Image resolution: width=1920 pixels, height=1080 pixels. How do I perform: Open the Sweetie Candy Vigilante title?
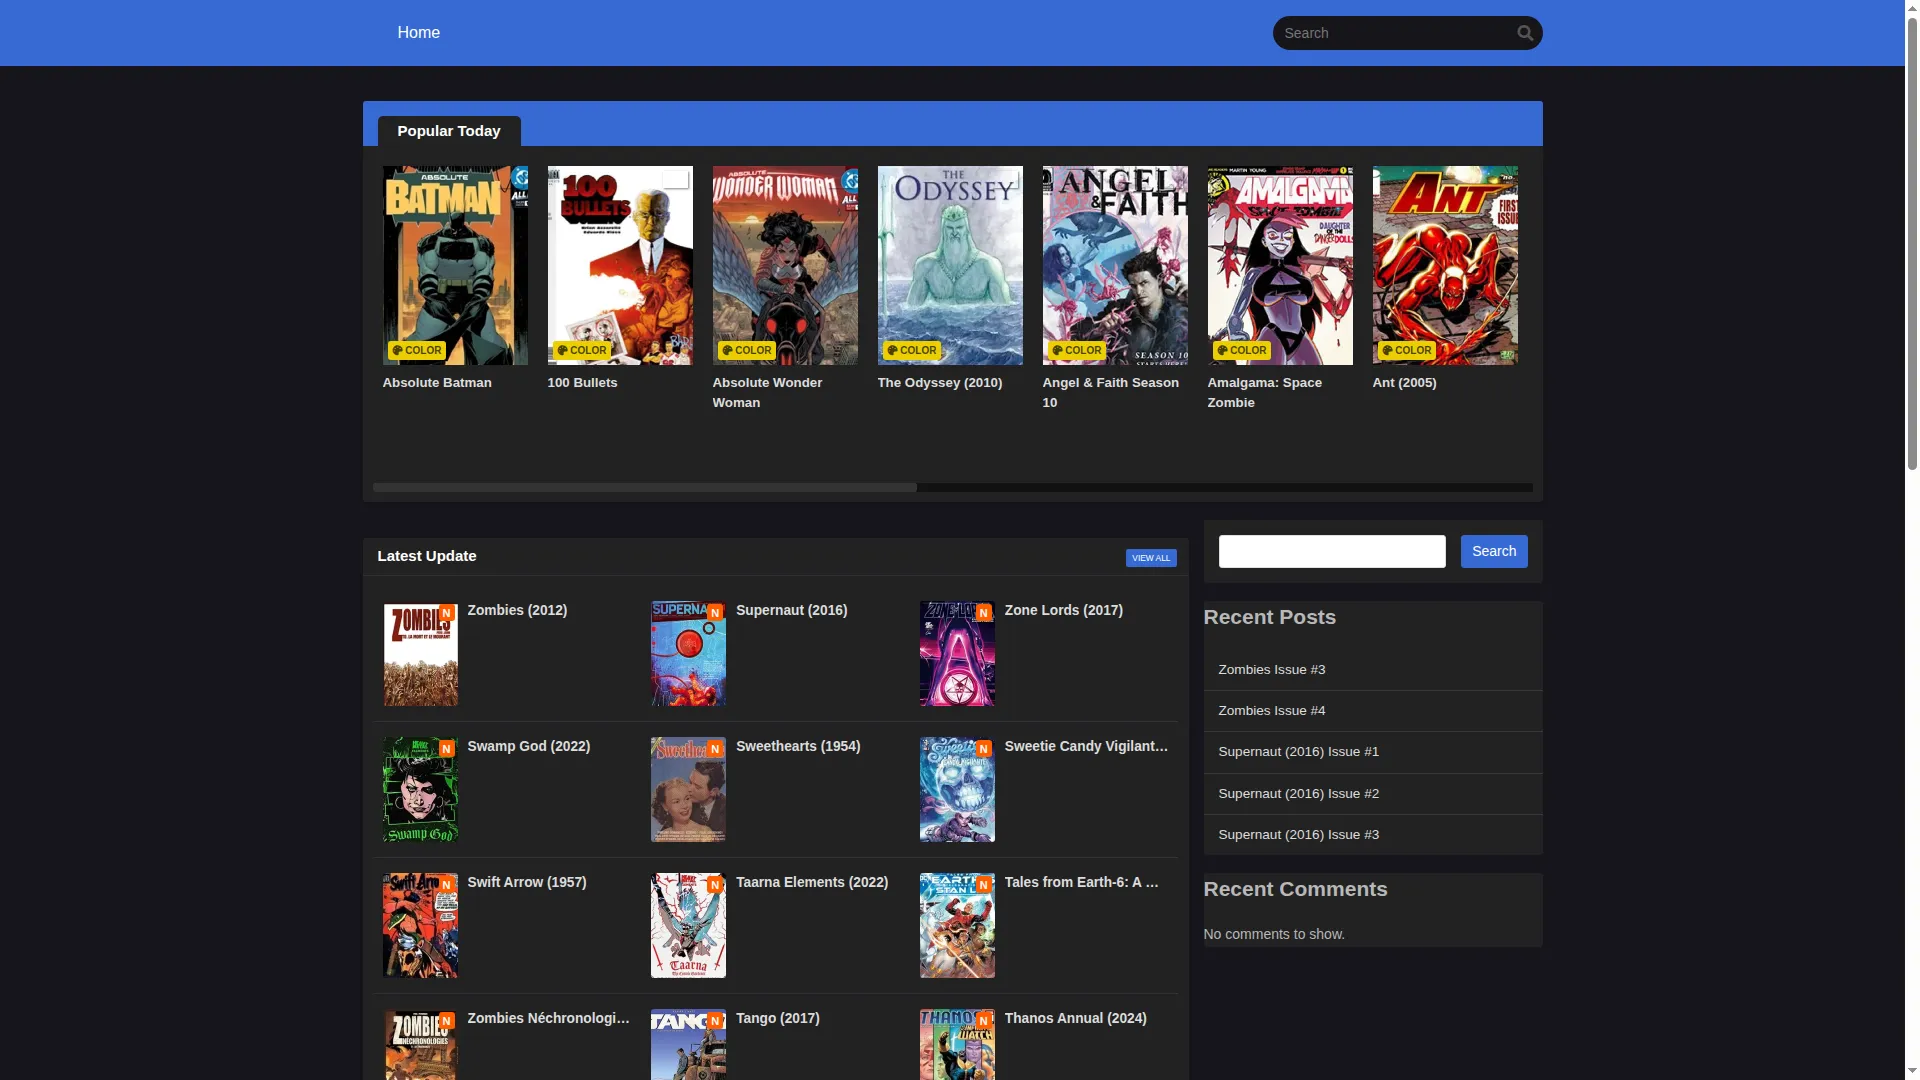pyautogui.click(x=1086, y=746)
